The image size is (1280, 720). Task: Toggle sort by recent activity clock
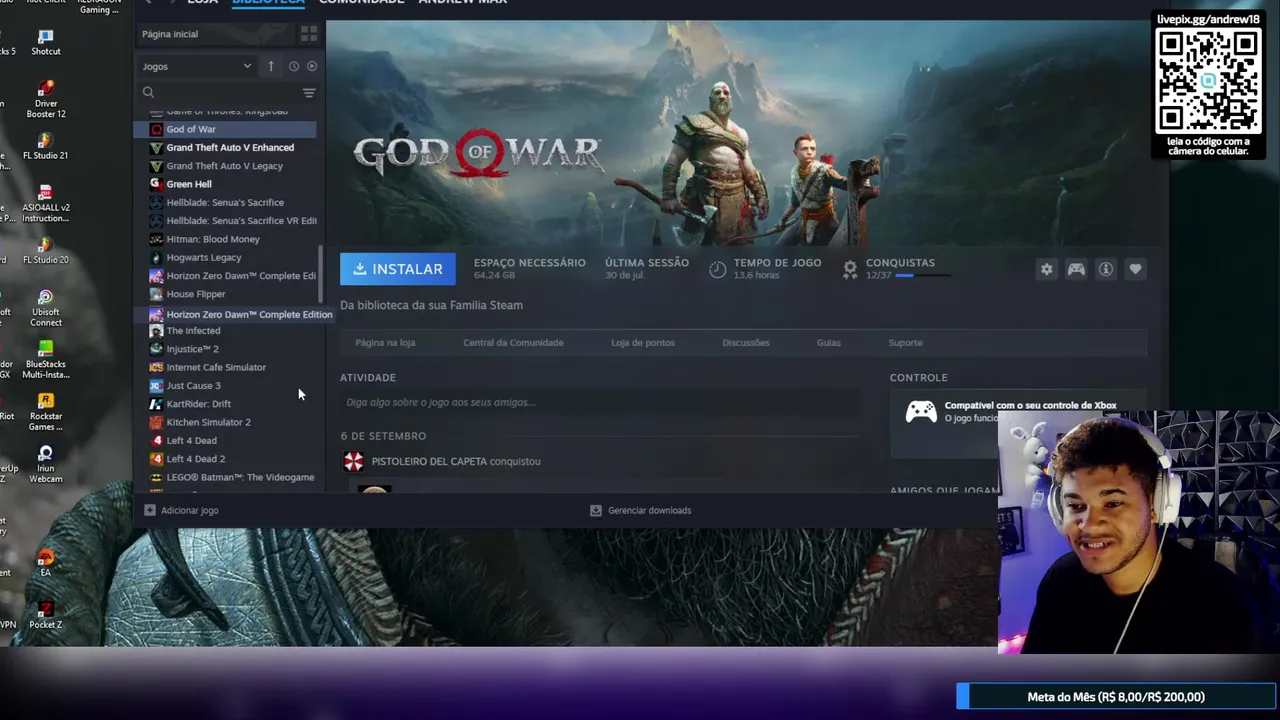(x=294, y=66)
